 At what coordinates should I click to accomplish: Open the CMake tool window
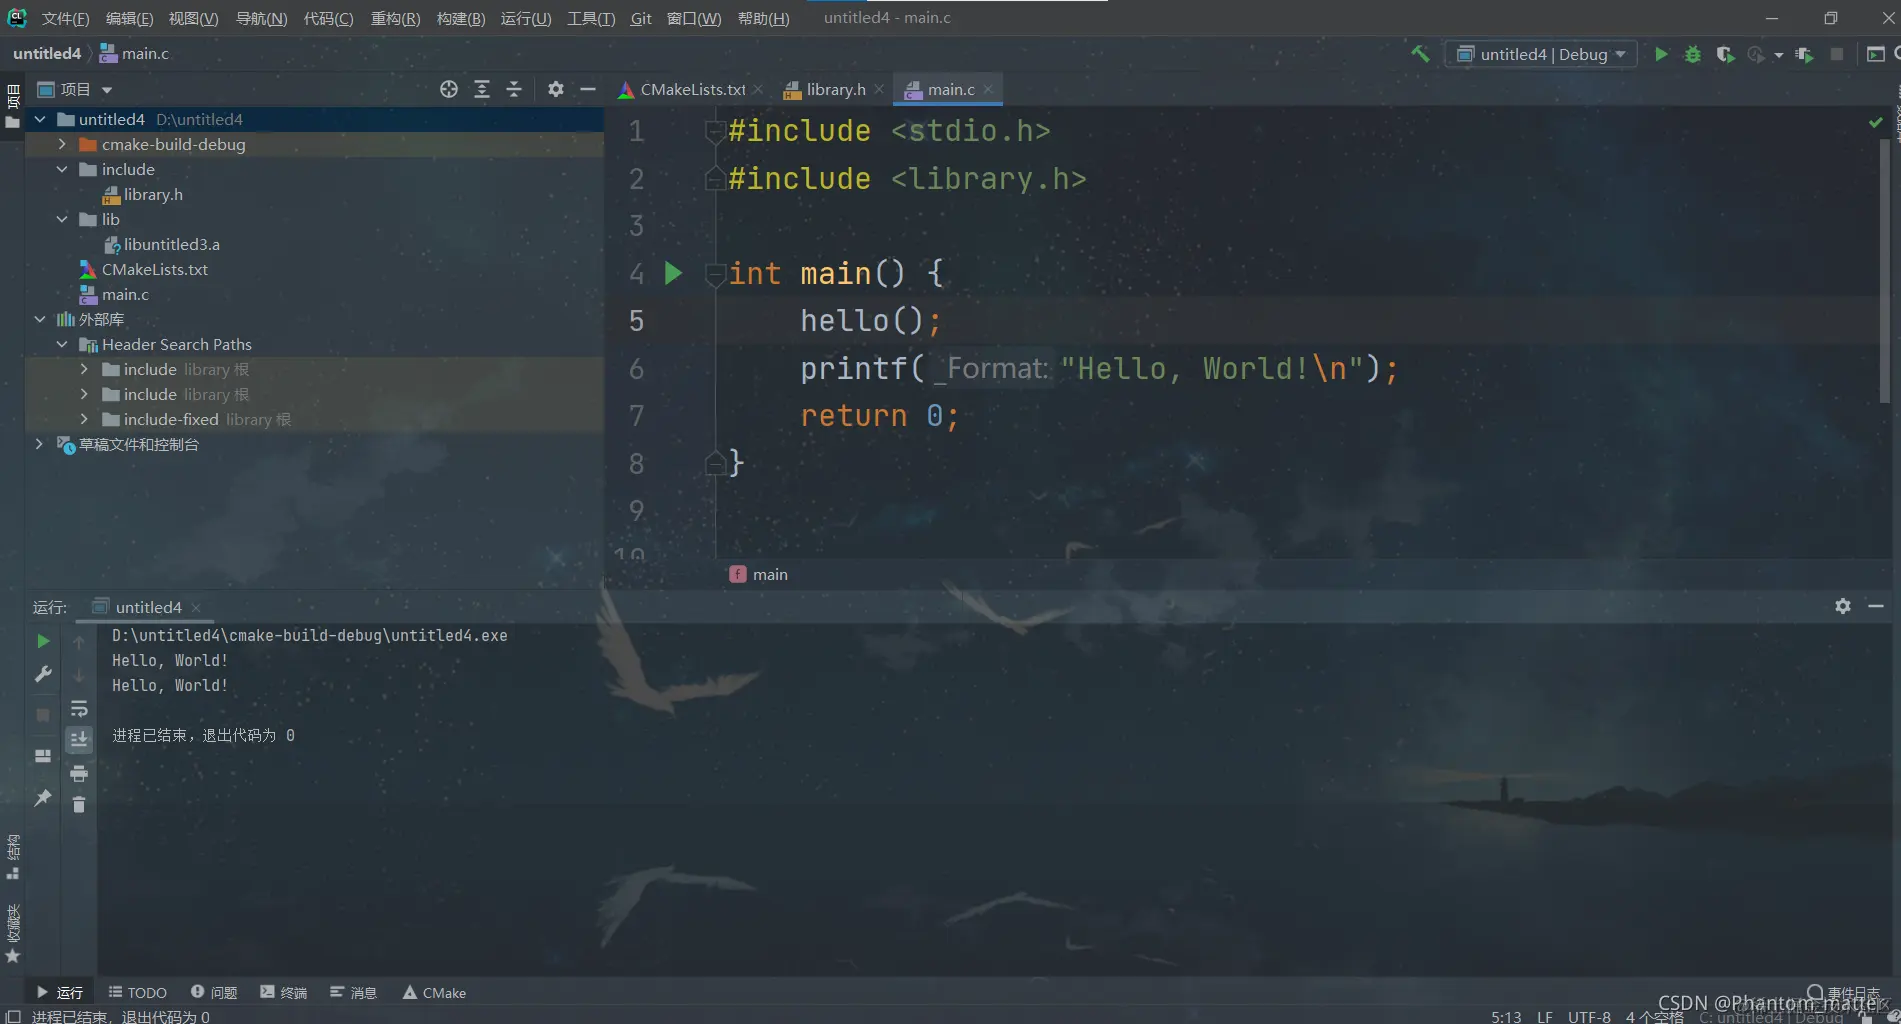click(x=434, y=992)
